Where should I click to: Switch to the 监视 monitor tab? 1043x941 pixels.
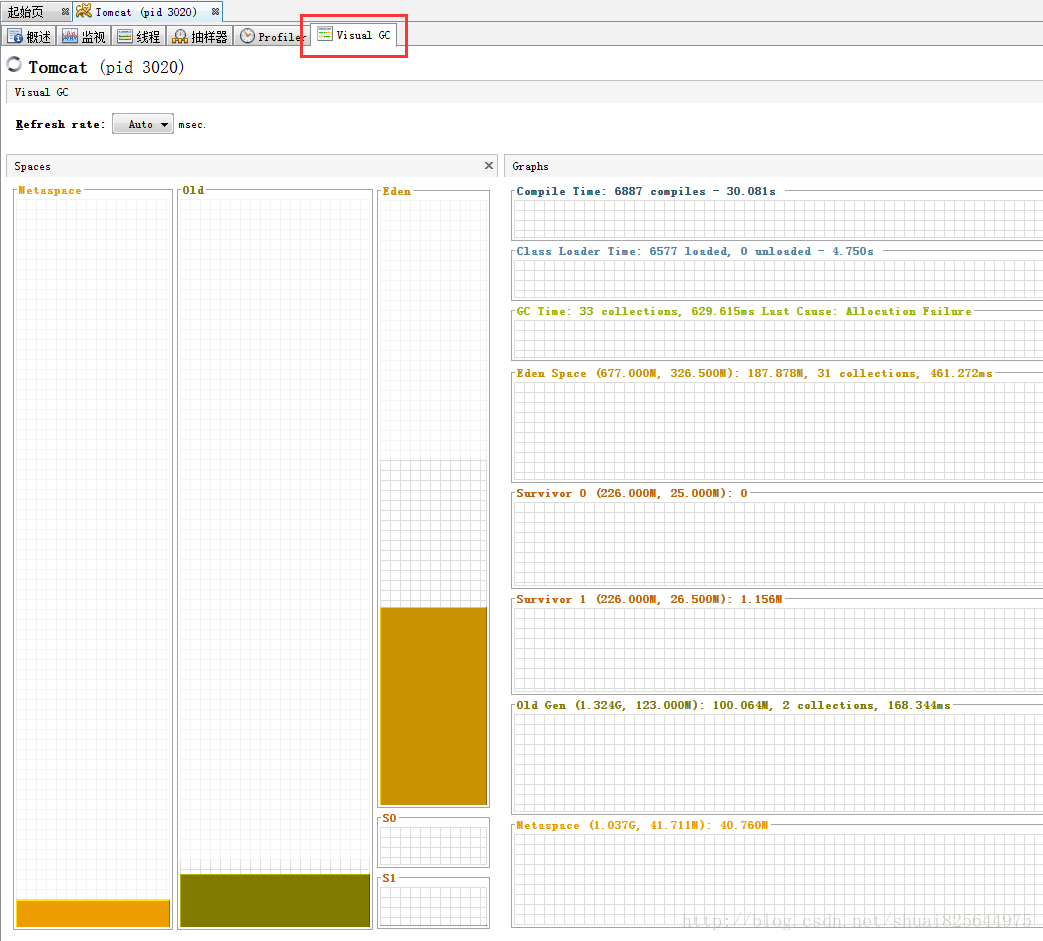tap(83, 37)
